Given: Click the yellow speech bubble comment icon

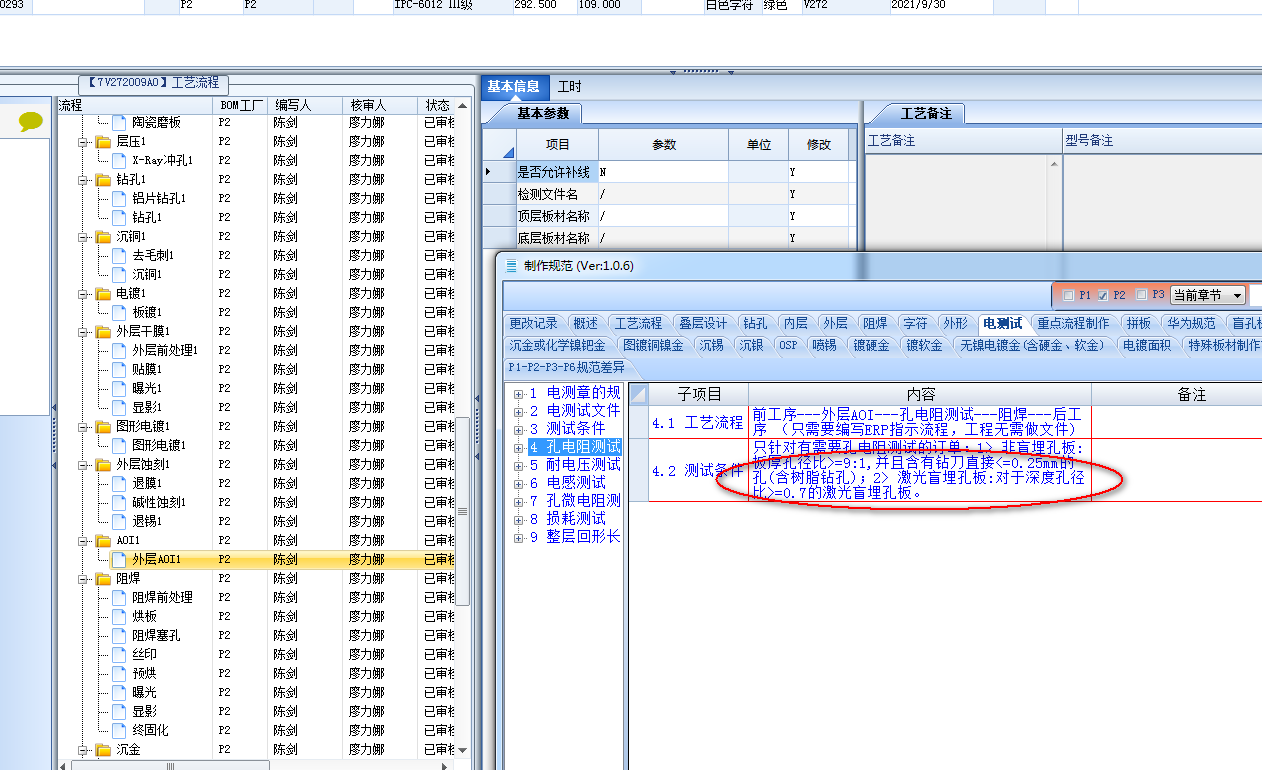Looking at the screenshot, I should [x=31, y=121].
